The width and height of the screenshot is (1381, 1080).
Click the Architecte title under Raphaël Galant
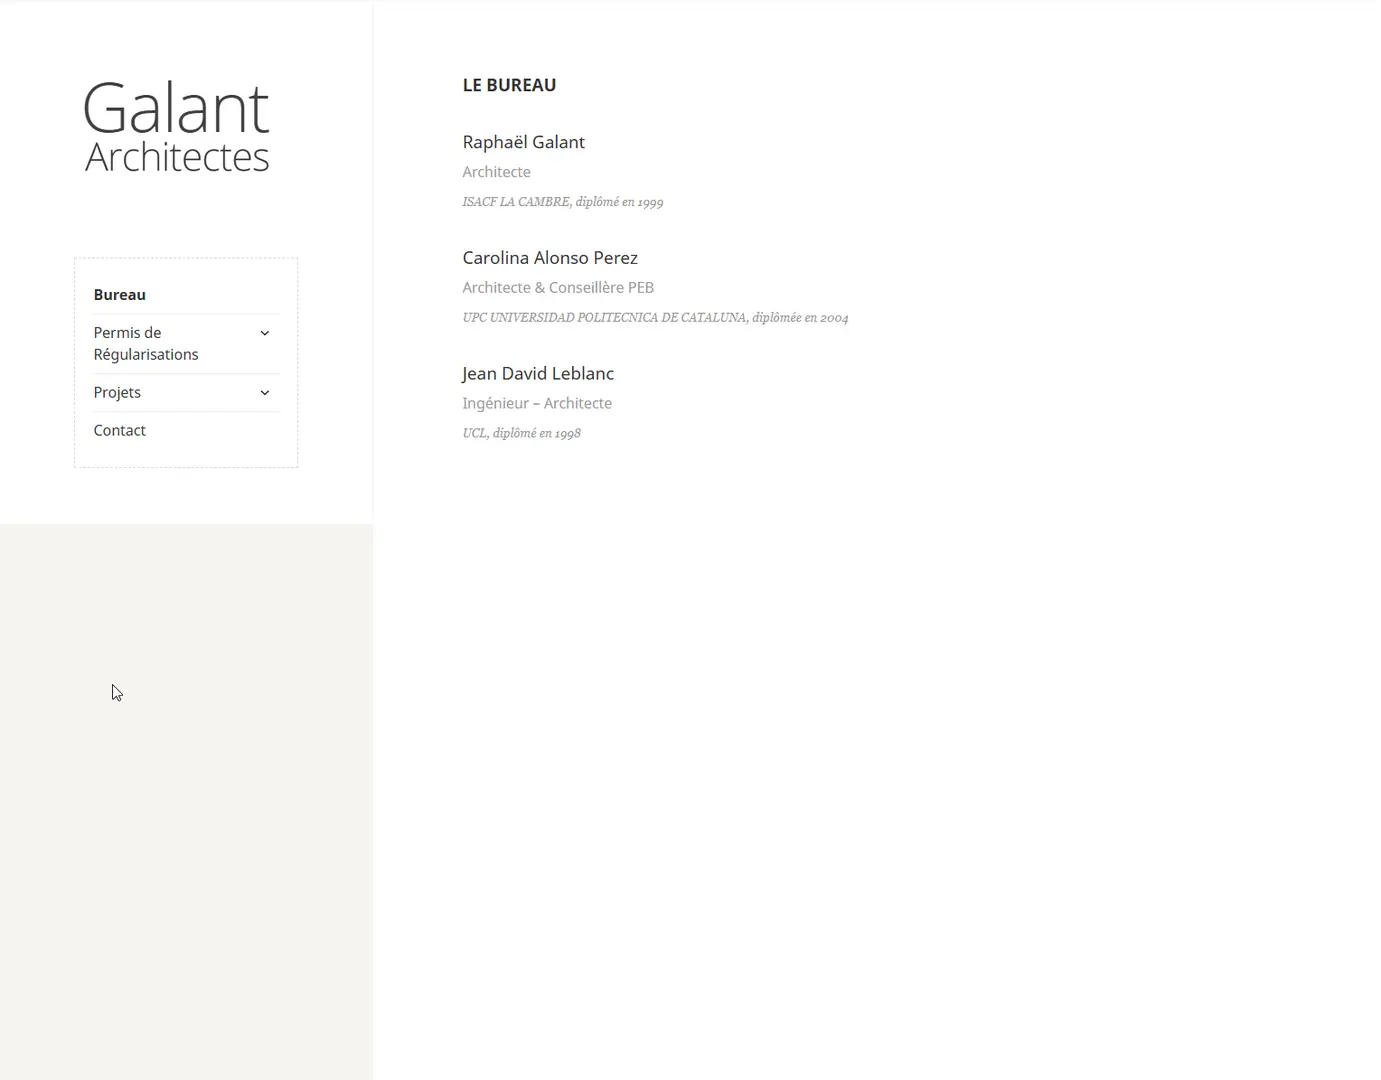tap(496, 172)
